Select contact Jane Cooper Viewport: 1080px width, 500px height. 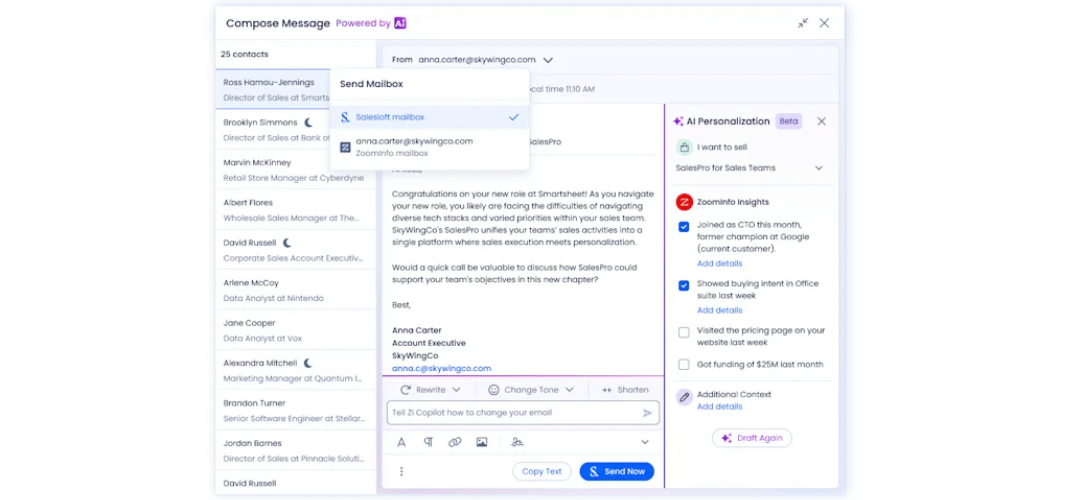tap(295, 330)
